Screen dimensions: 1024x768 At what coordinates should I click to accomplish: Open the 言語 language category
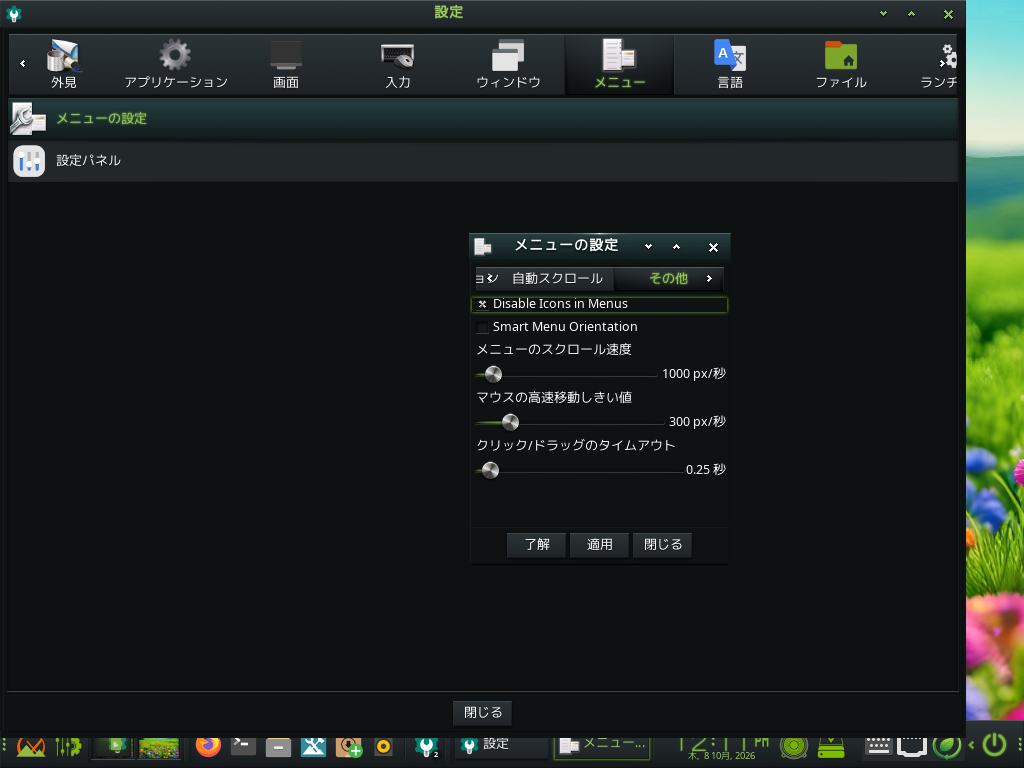[x=730, y=65]
